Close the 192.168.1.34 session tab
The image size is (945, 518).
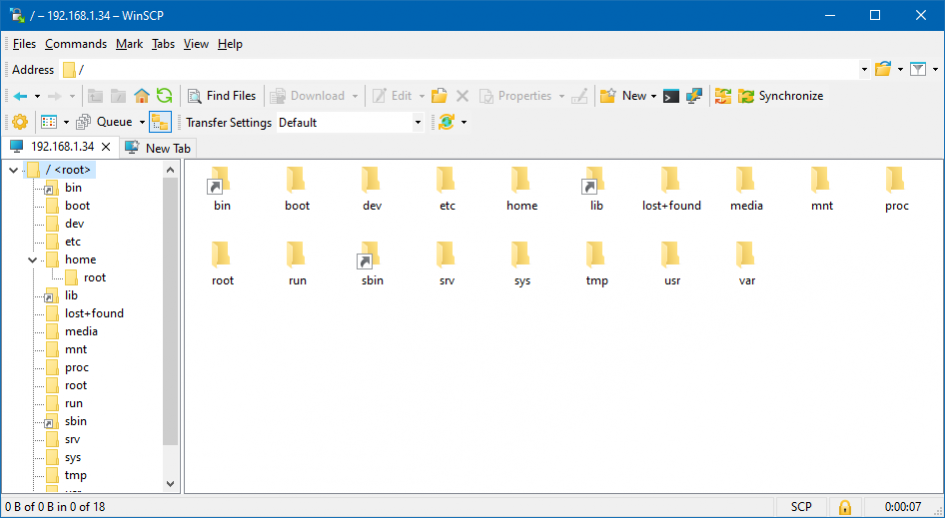pyautogui.click(x=107, y=147)
